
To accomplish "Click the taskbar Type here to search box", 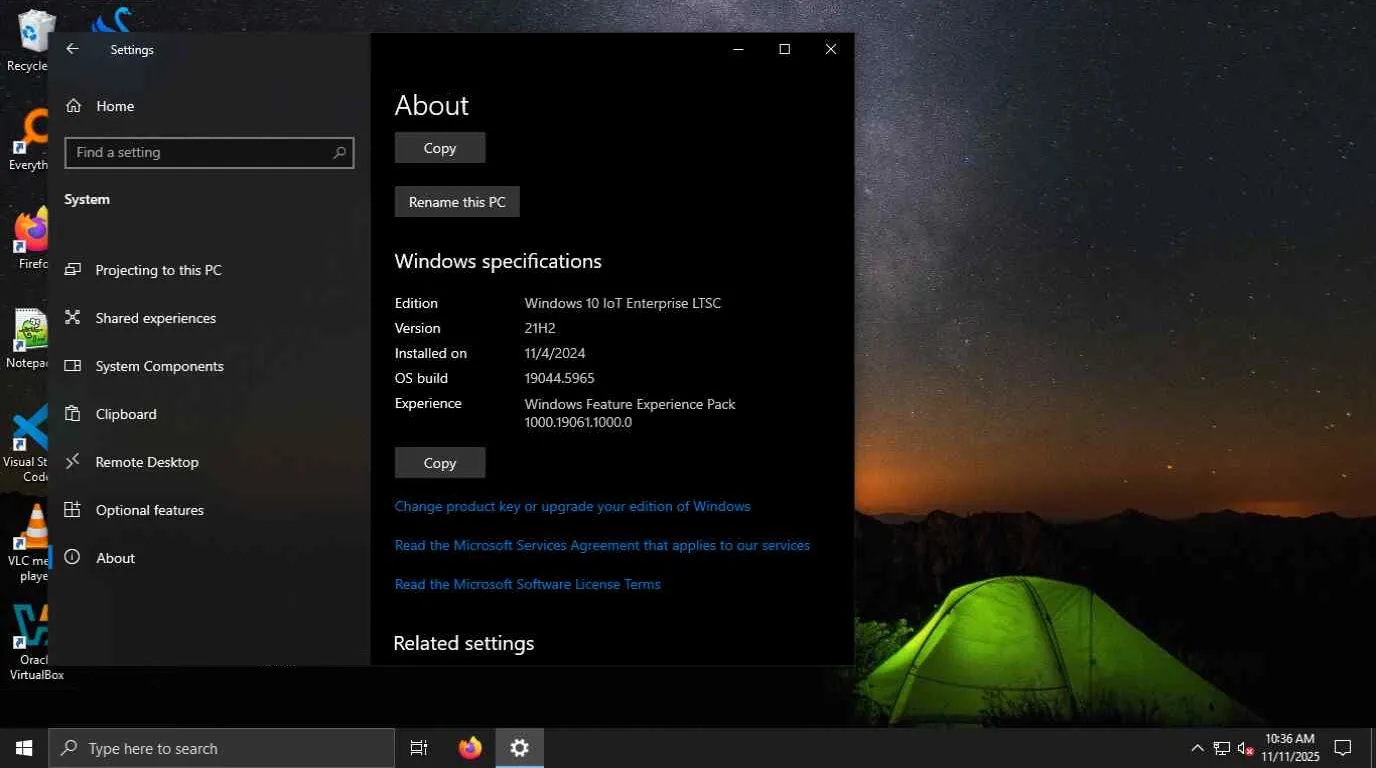I will (221, 748).
